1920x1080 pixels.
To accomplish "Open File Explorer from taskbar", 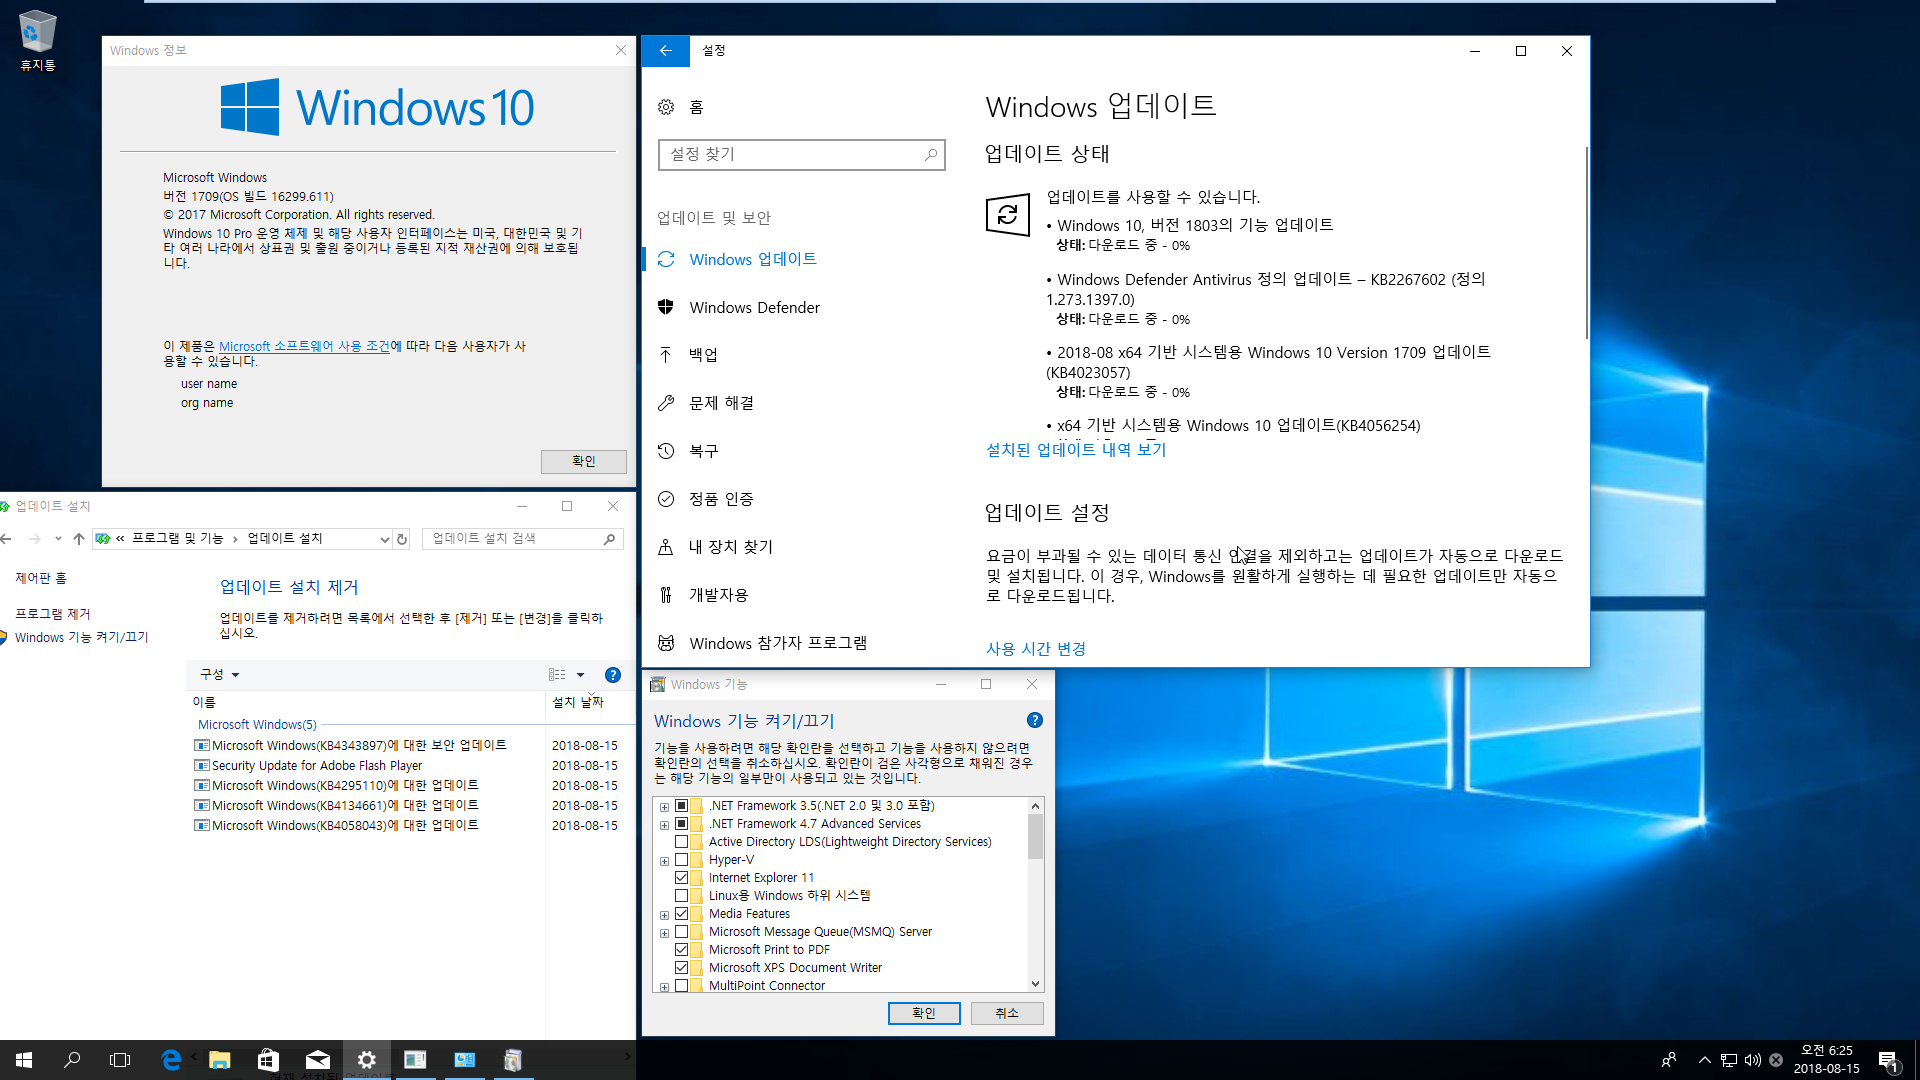I will [x=220, y=1060].
